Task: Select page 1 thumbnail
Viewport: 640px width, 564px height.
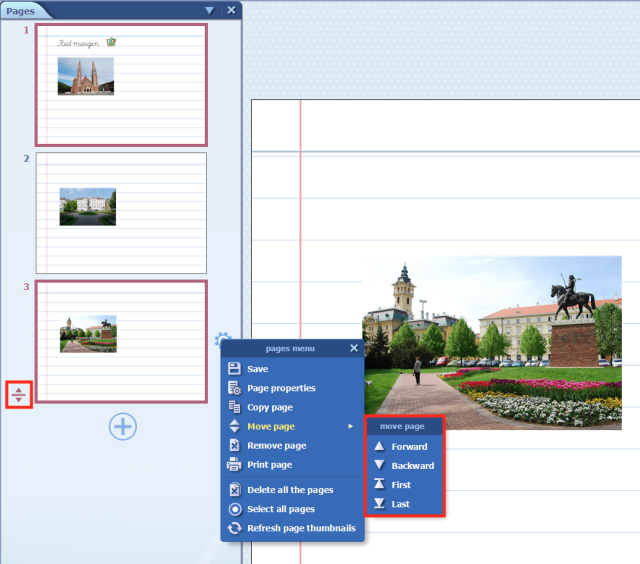Action: click(121, 85)
